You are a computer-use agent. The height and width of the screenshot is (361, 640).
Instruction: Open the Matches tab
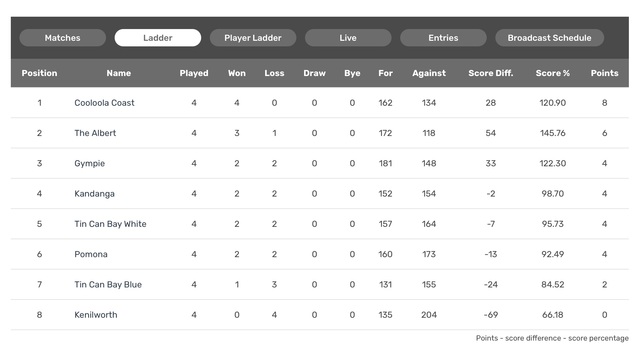coord(62,38)
